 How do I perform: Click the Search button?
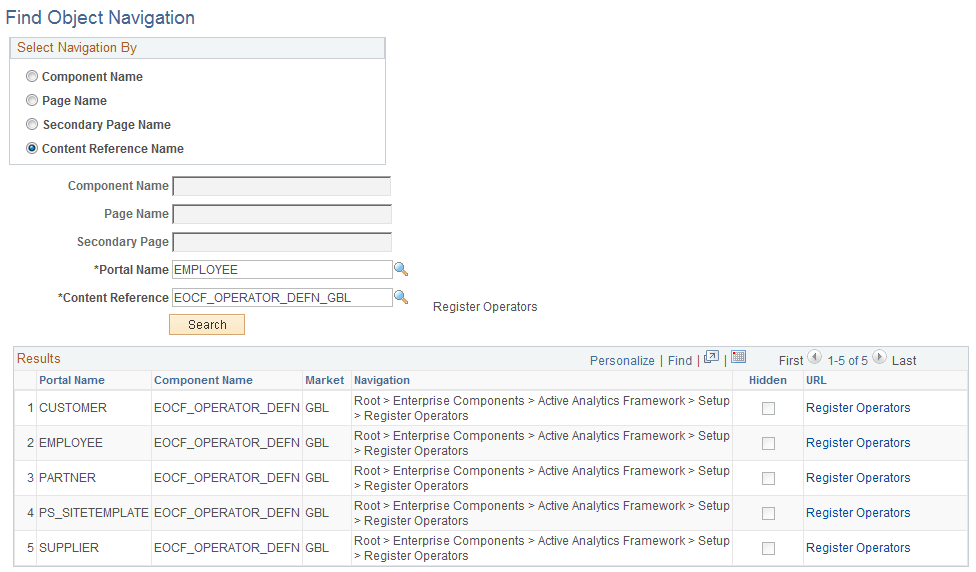click(207, 324)
